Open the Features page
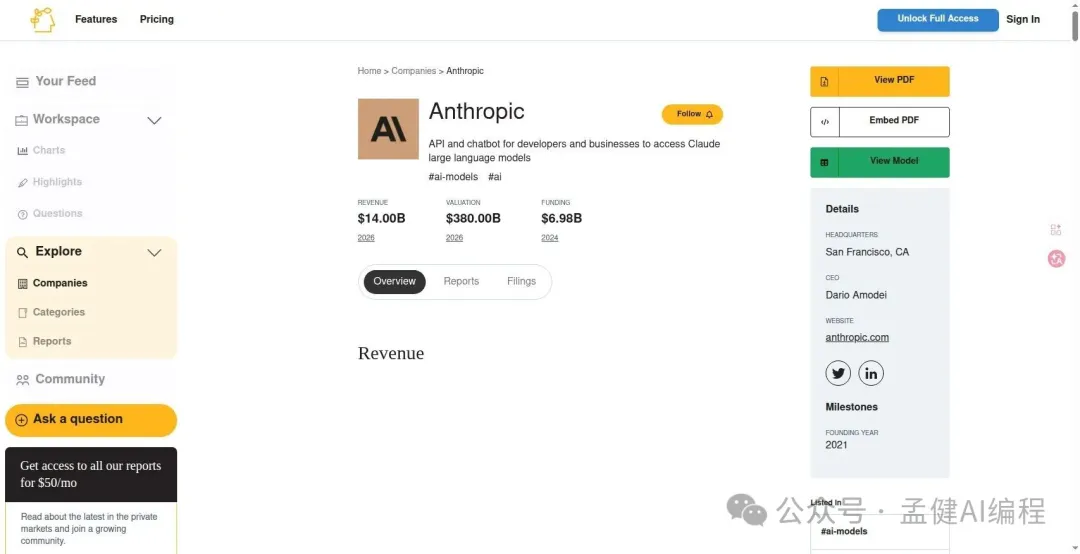 pos(96,19)
